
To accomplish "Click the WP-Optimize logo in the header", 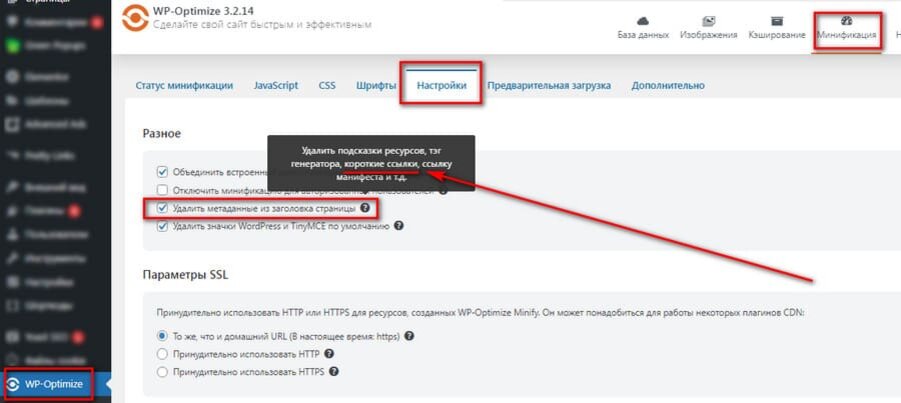I will tap(135, 18).
